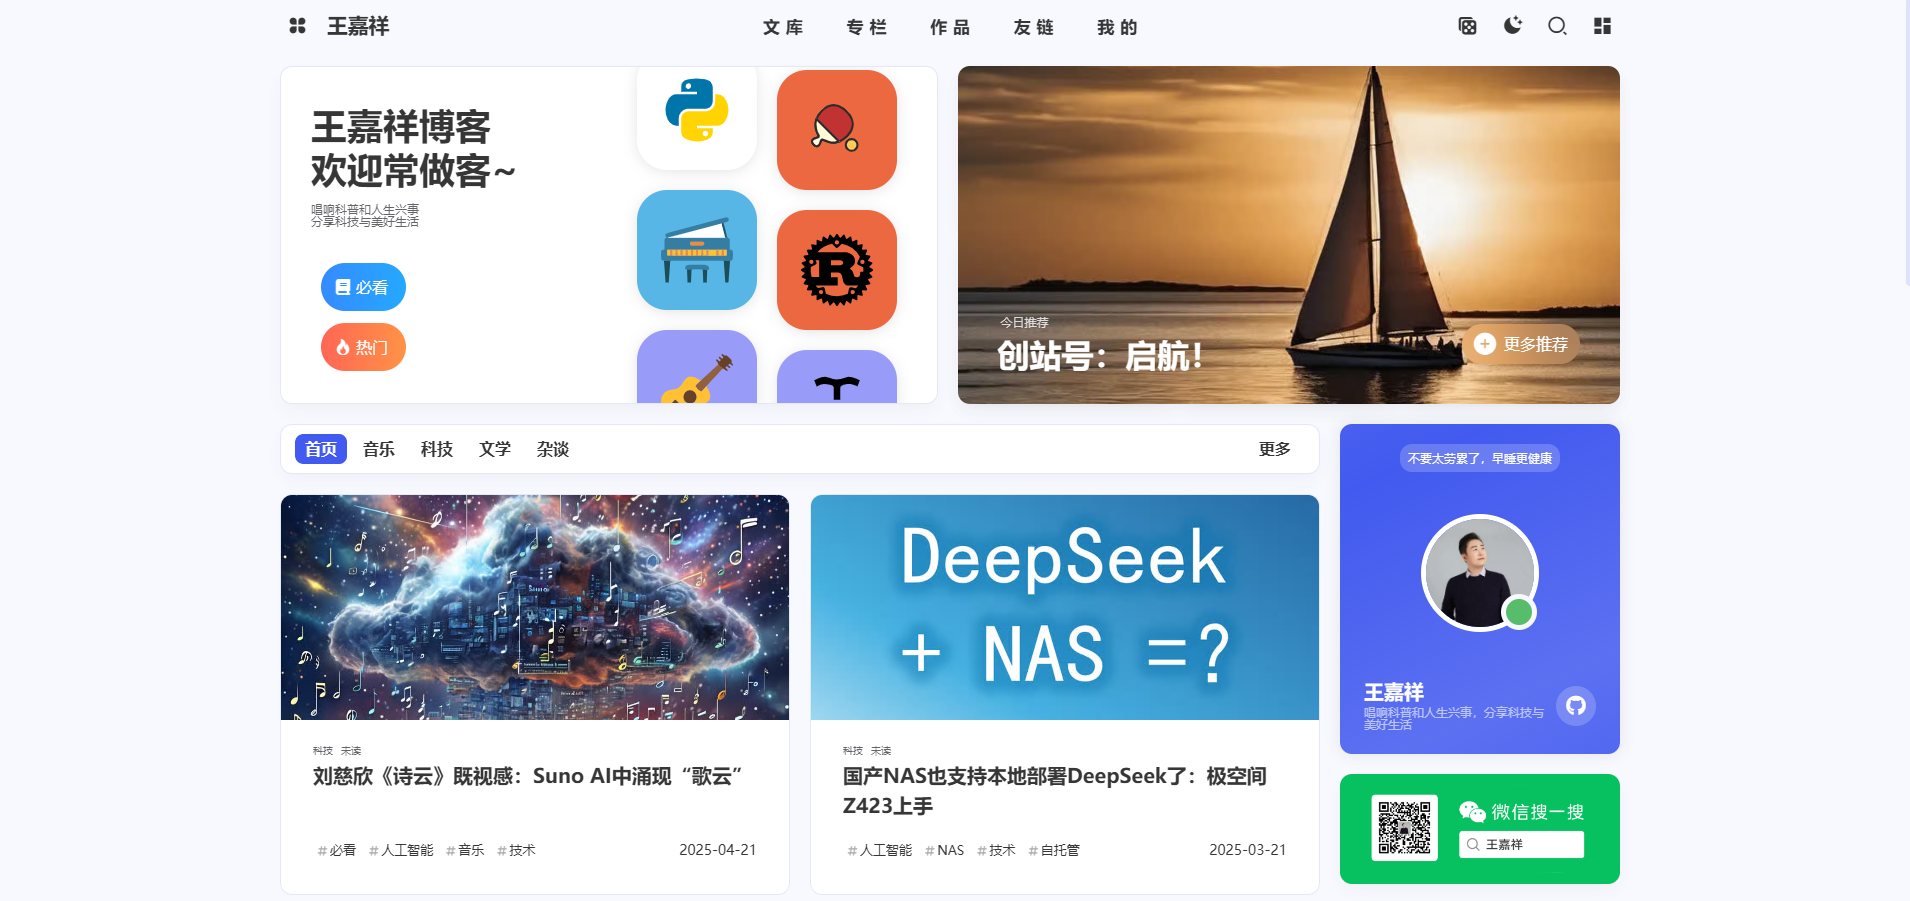This screenshot has height=901, width=1910.
Task: Open the random article dice icon
Action: click(x=1467, y=26)
